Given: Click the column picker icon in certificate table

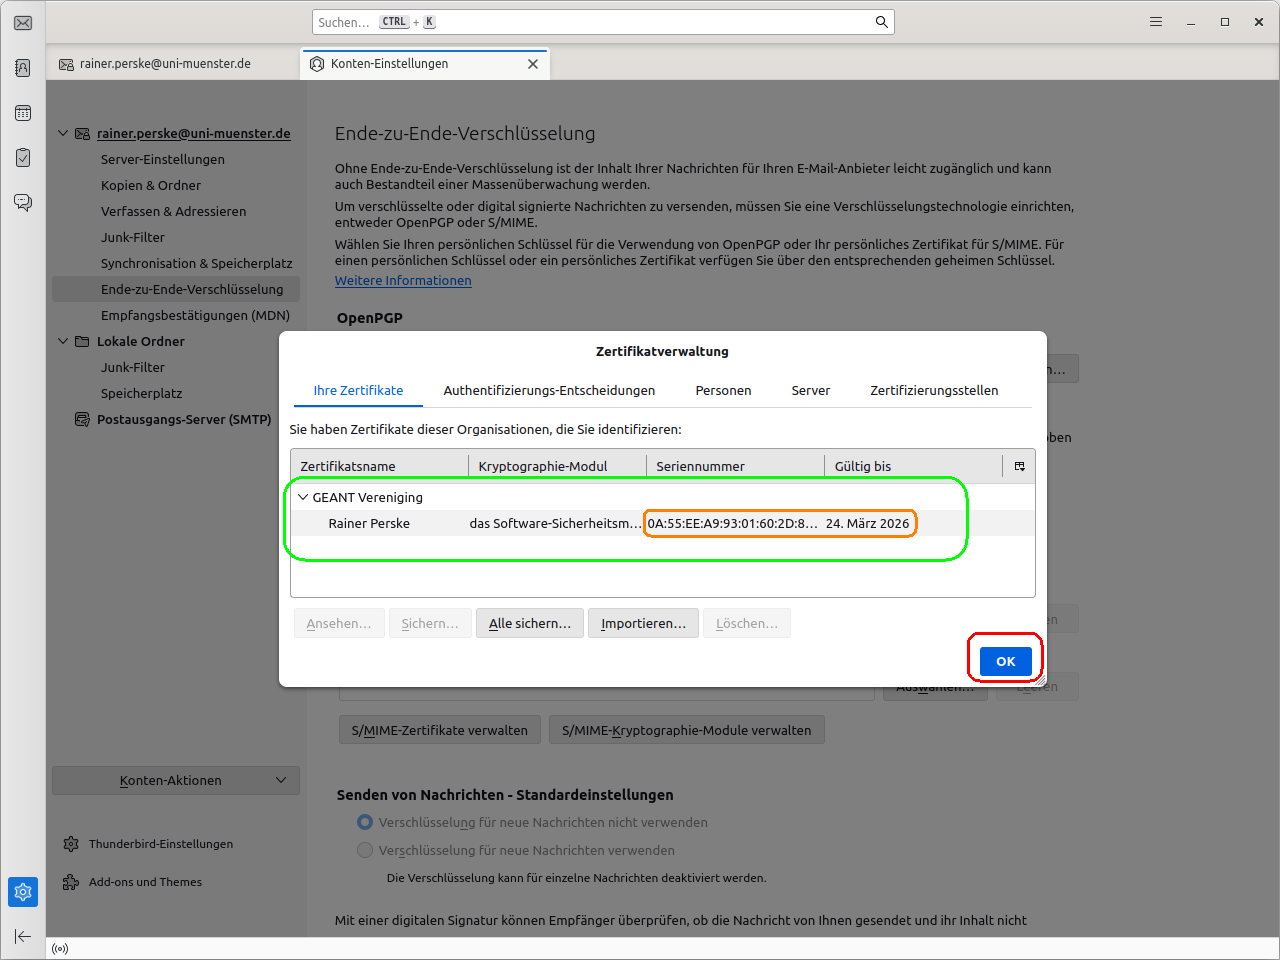Looking at the screenshot, I should [x=1019, y=466].
